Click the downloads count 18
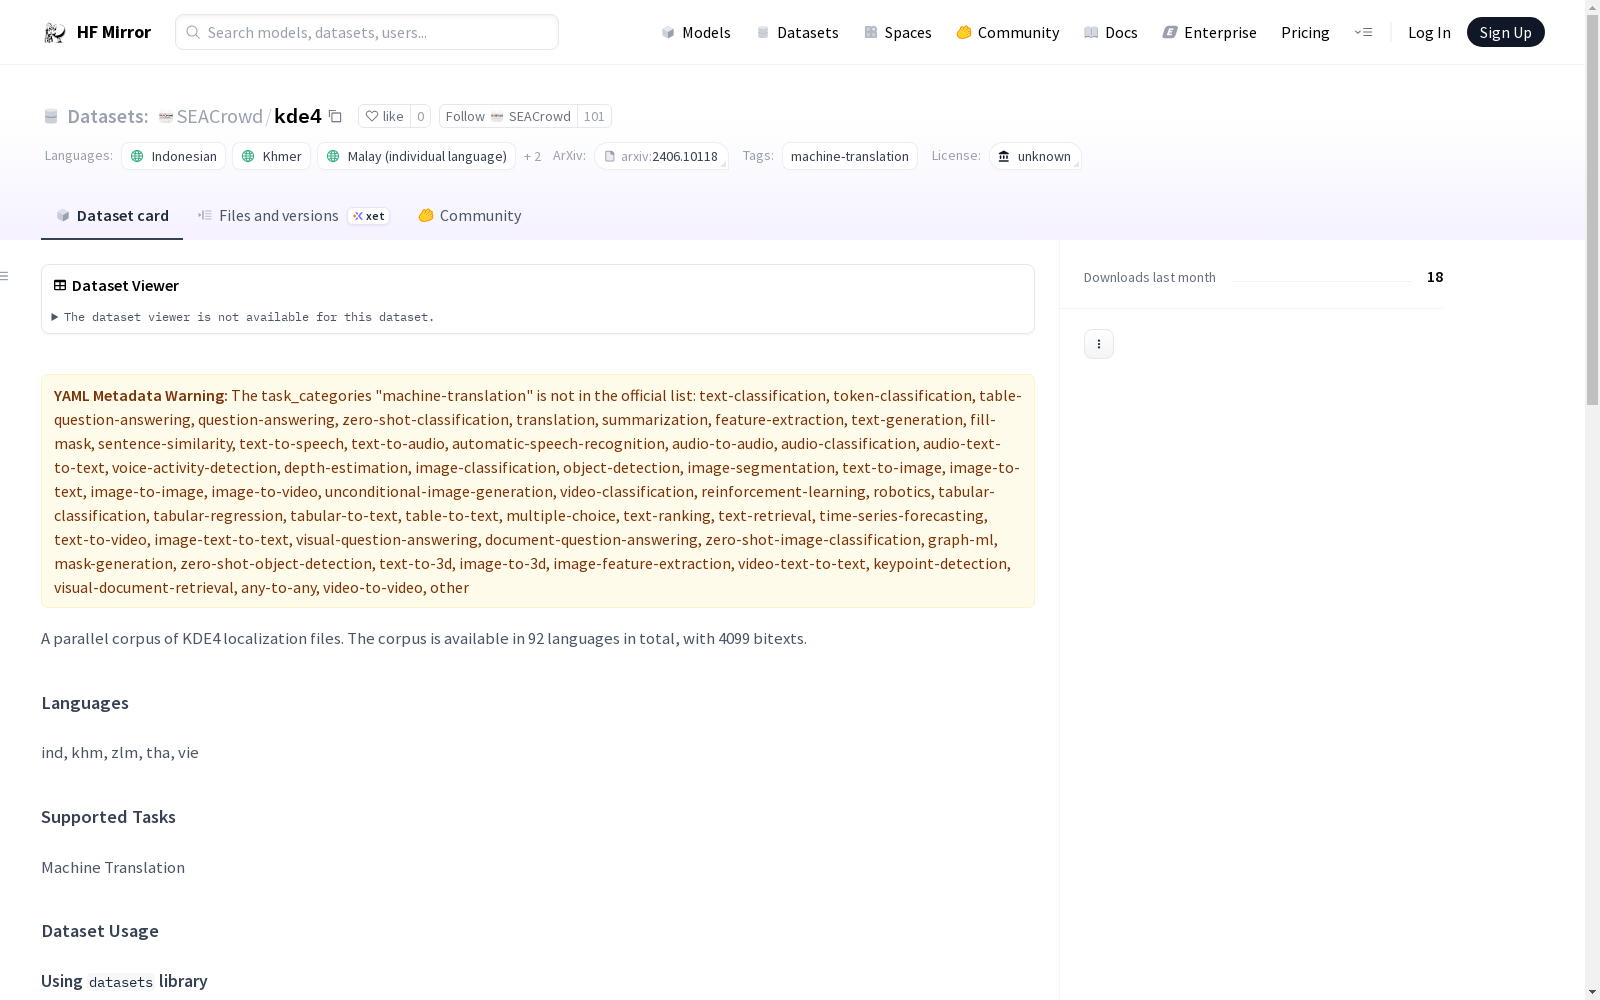 (x=1435, y=277)
